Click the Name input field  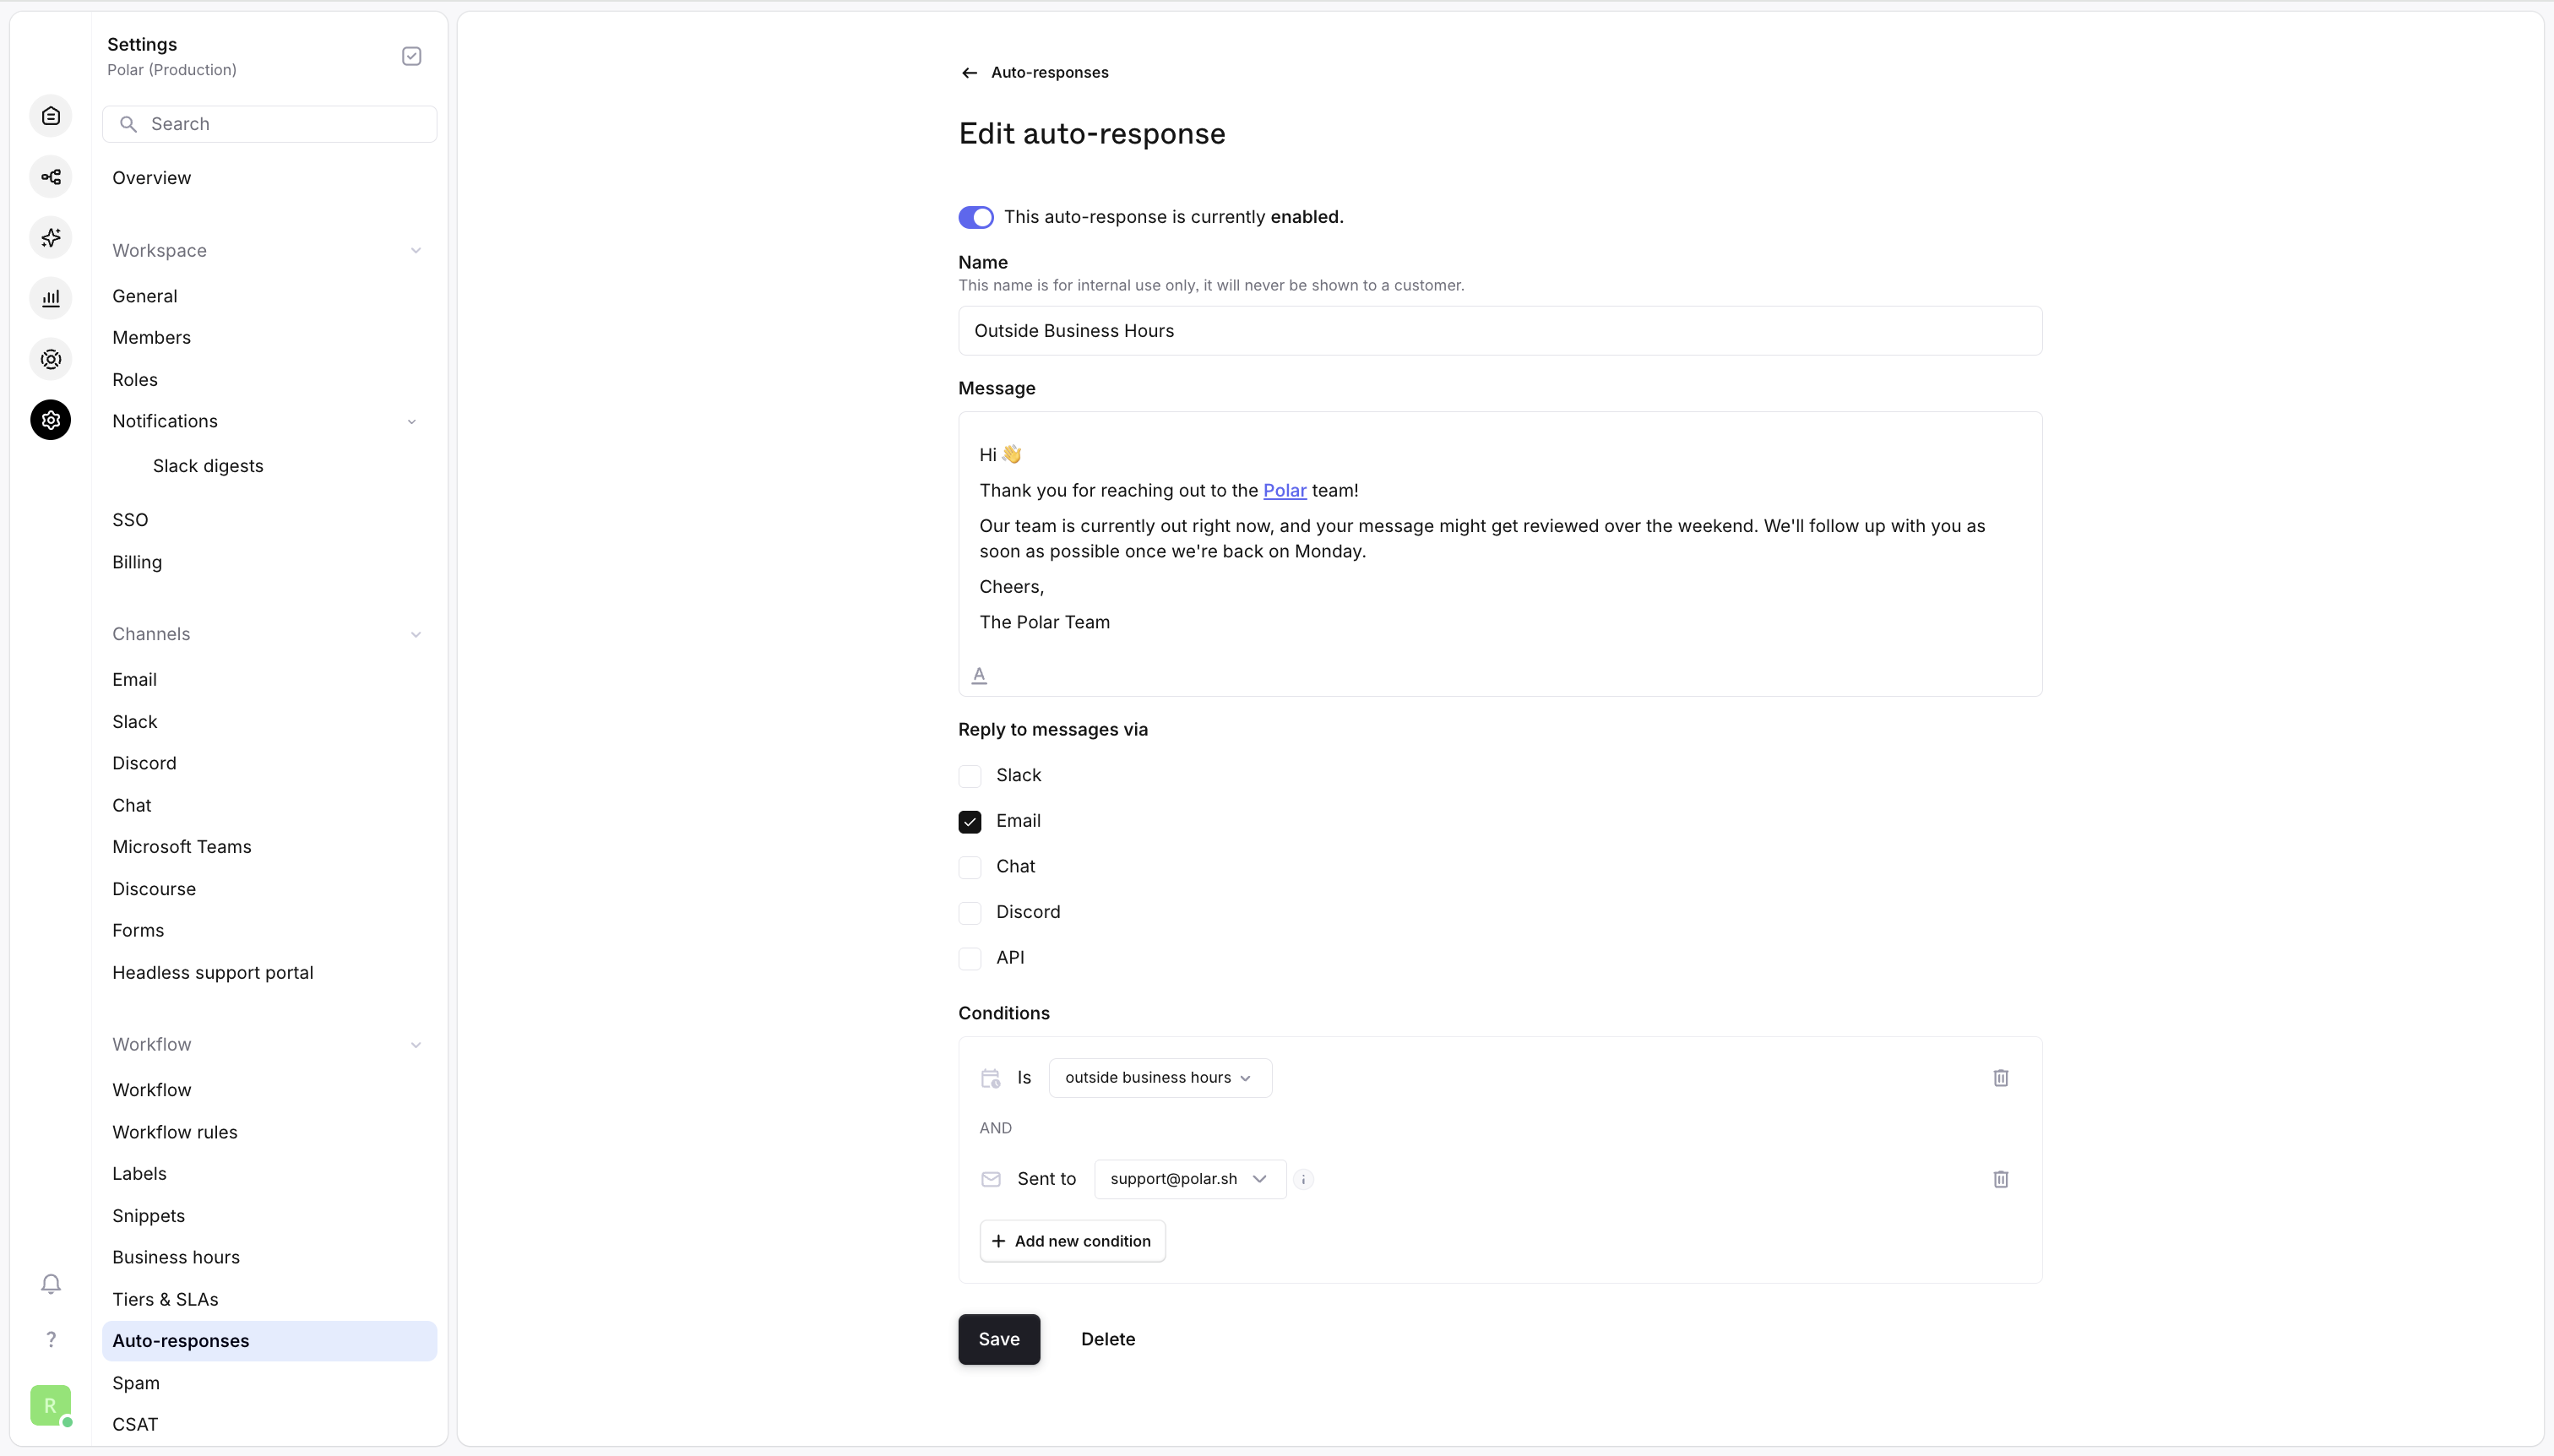coord(1499,331)
